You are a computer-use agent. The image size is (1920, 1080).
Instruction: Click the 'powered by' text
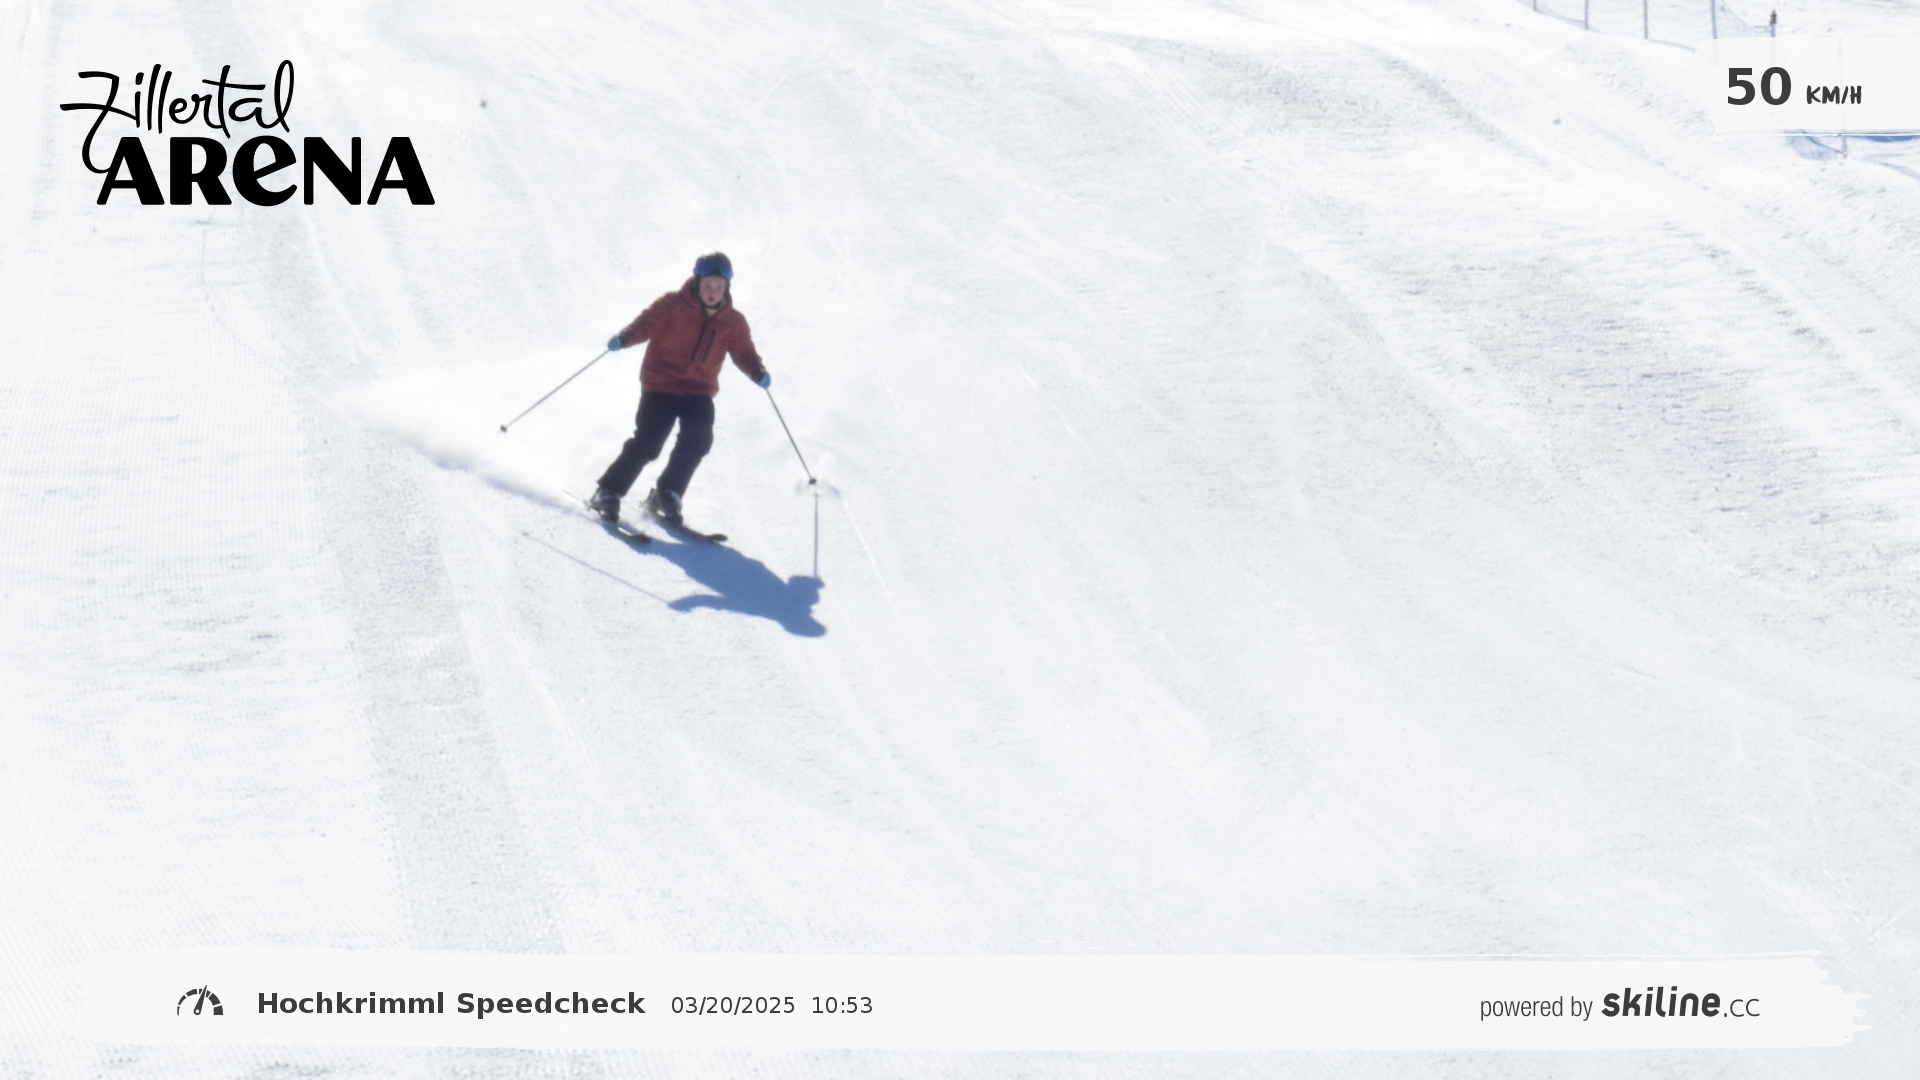click(1536, 1007)
